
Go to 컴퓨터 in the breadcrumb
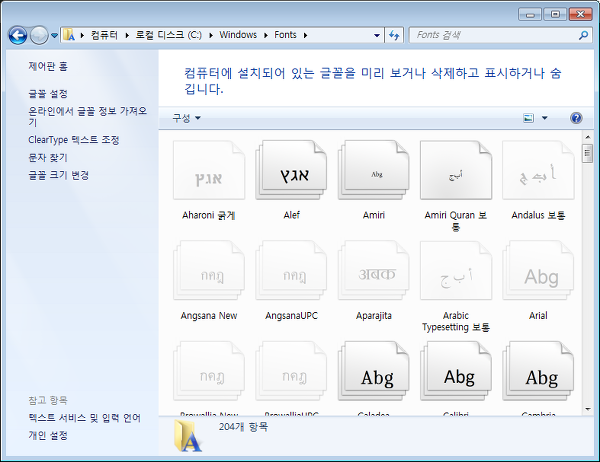[x=104, y=35]
